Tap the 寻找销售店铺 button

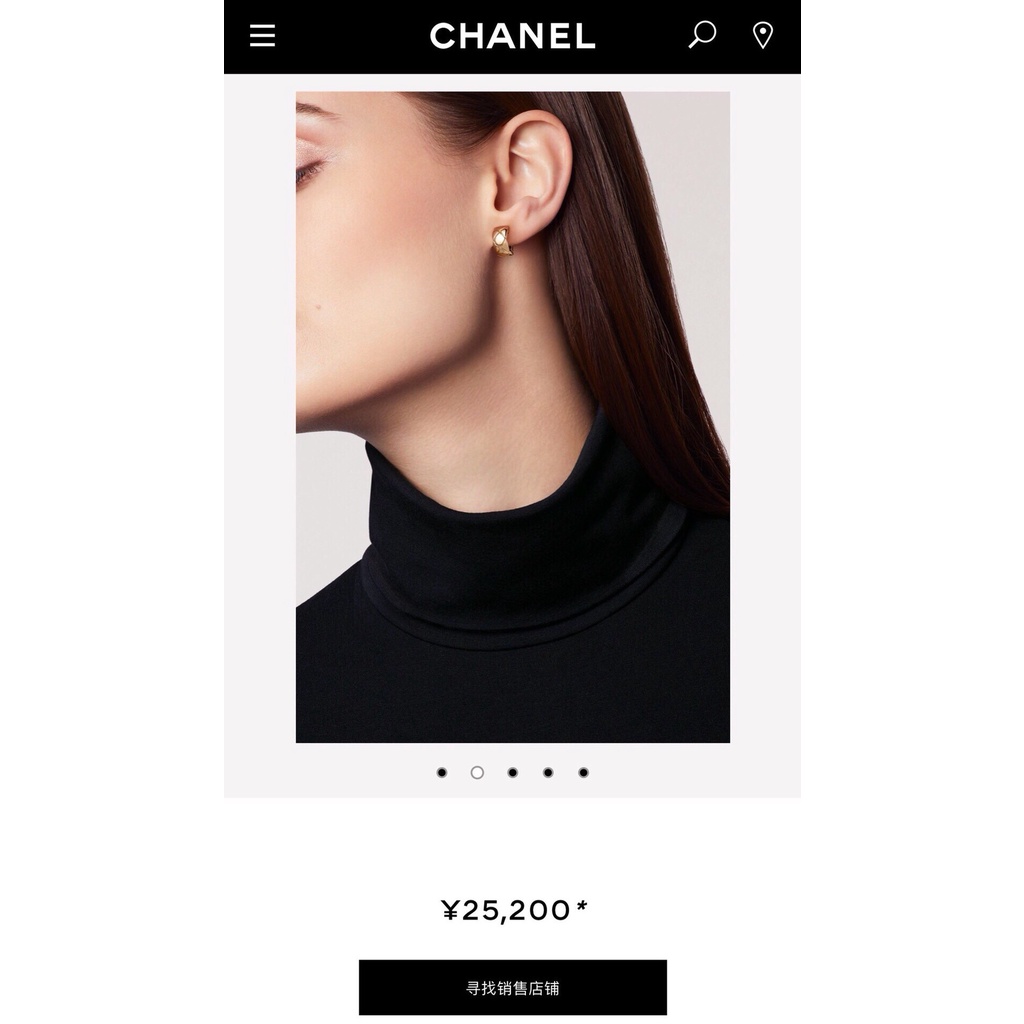(x=513, y=987)
